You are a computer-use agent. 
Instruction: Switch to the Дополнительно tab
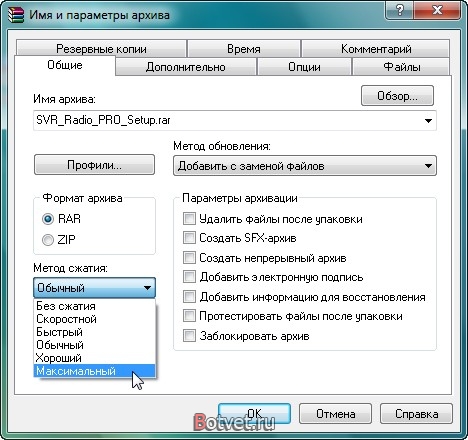186,67
